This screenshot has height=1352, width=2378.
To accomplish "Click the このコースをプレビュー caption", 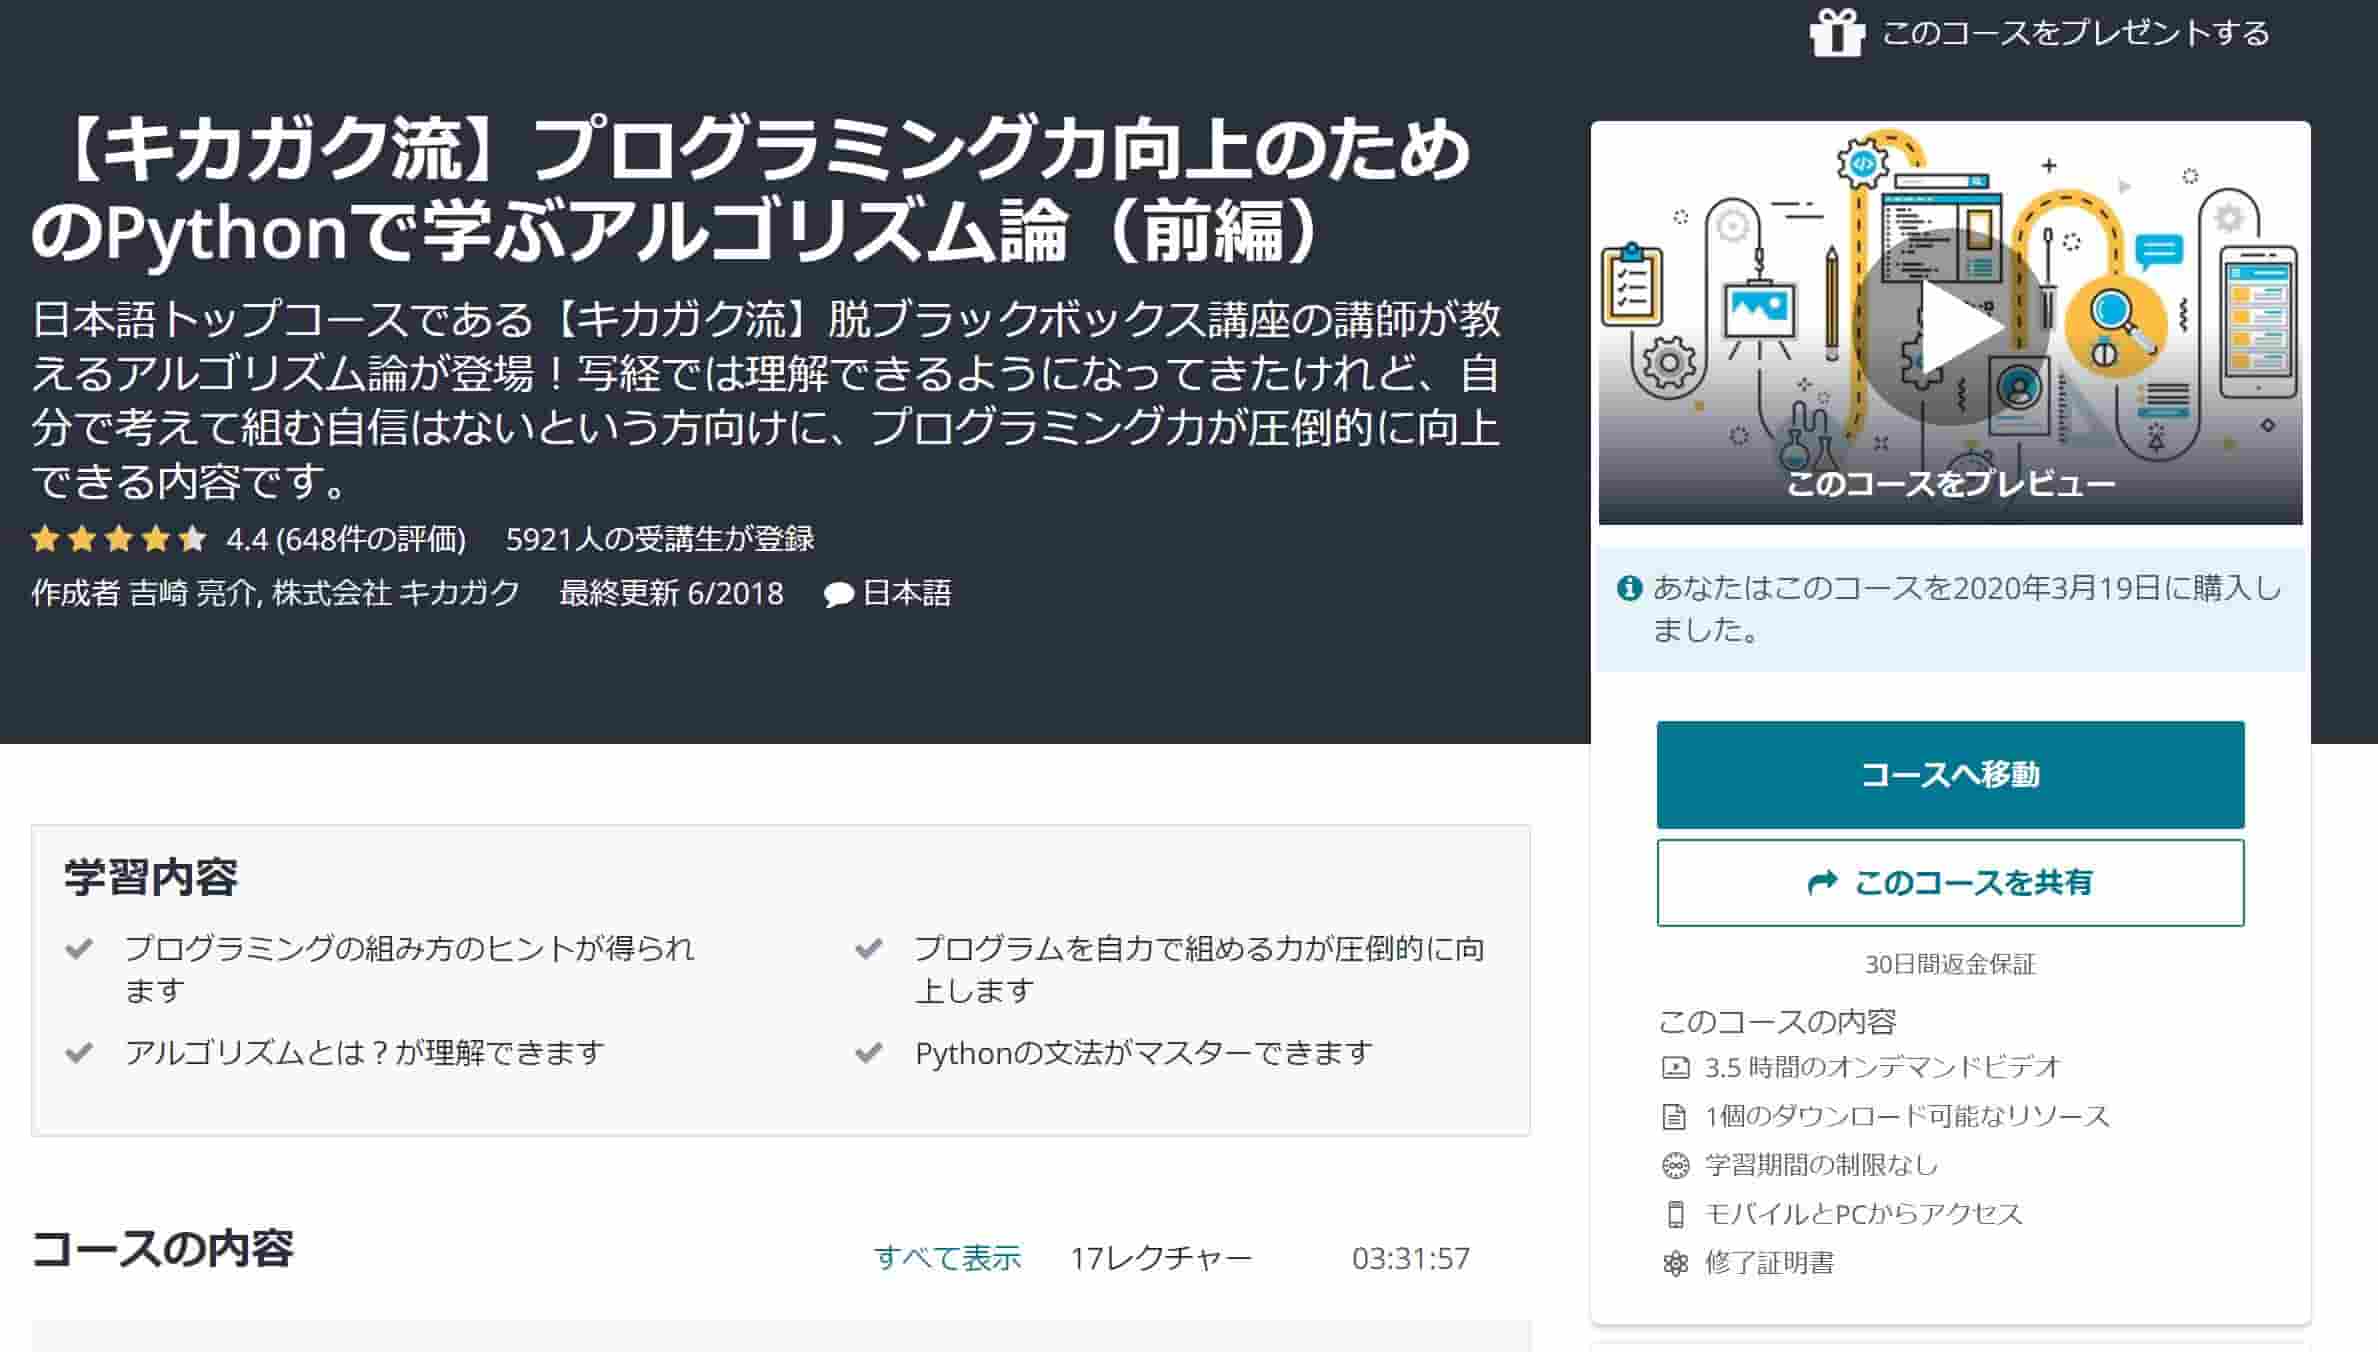I will (1950, 484).
